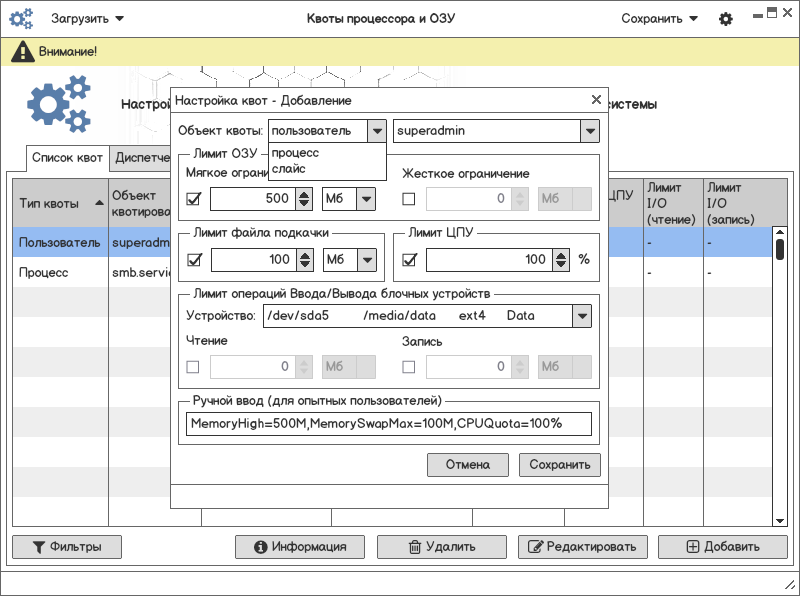The image size is (800, 596).
Task: Click the Редактировать edit button
Action: (x=581, y=547)
